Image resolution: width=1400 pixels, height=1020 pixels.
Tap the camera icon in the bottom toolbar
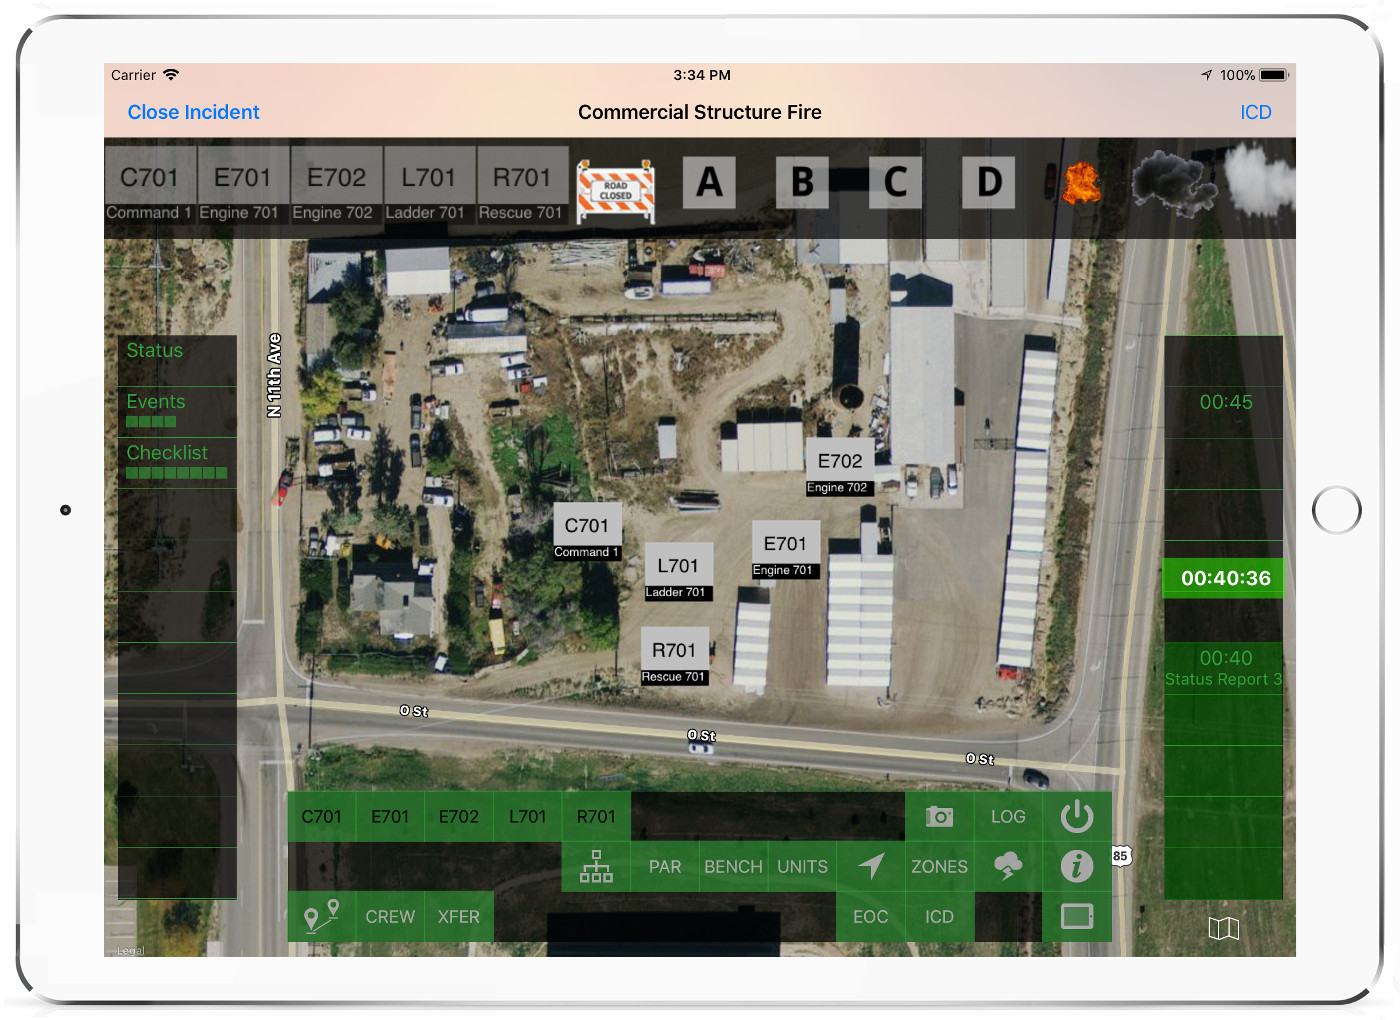[x=939, y=817]
